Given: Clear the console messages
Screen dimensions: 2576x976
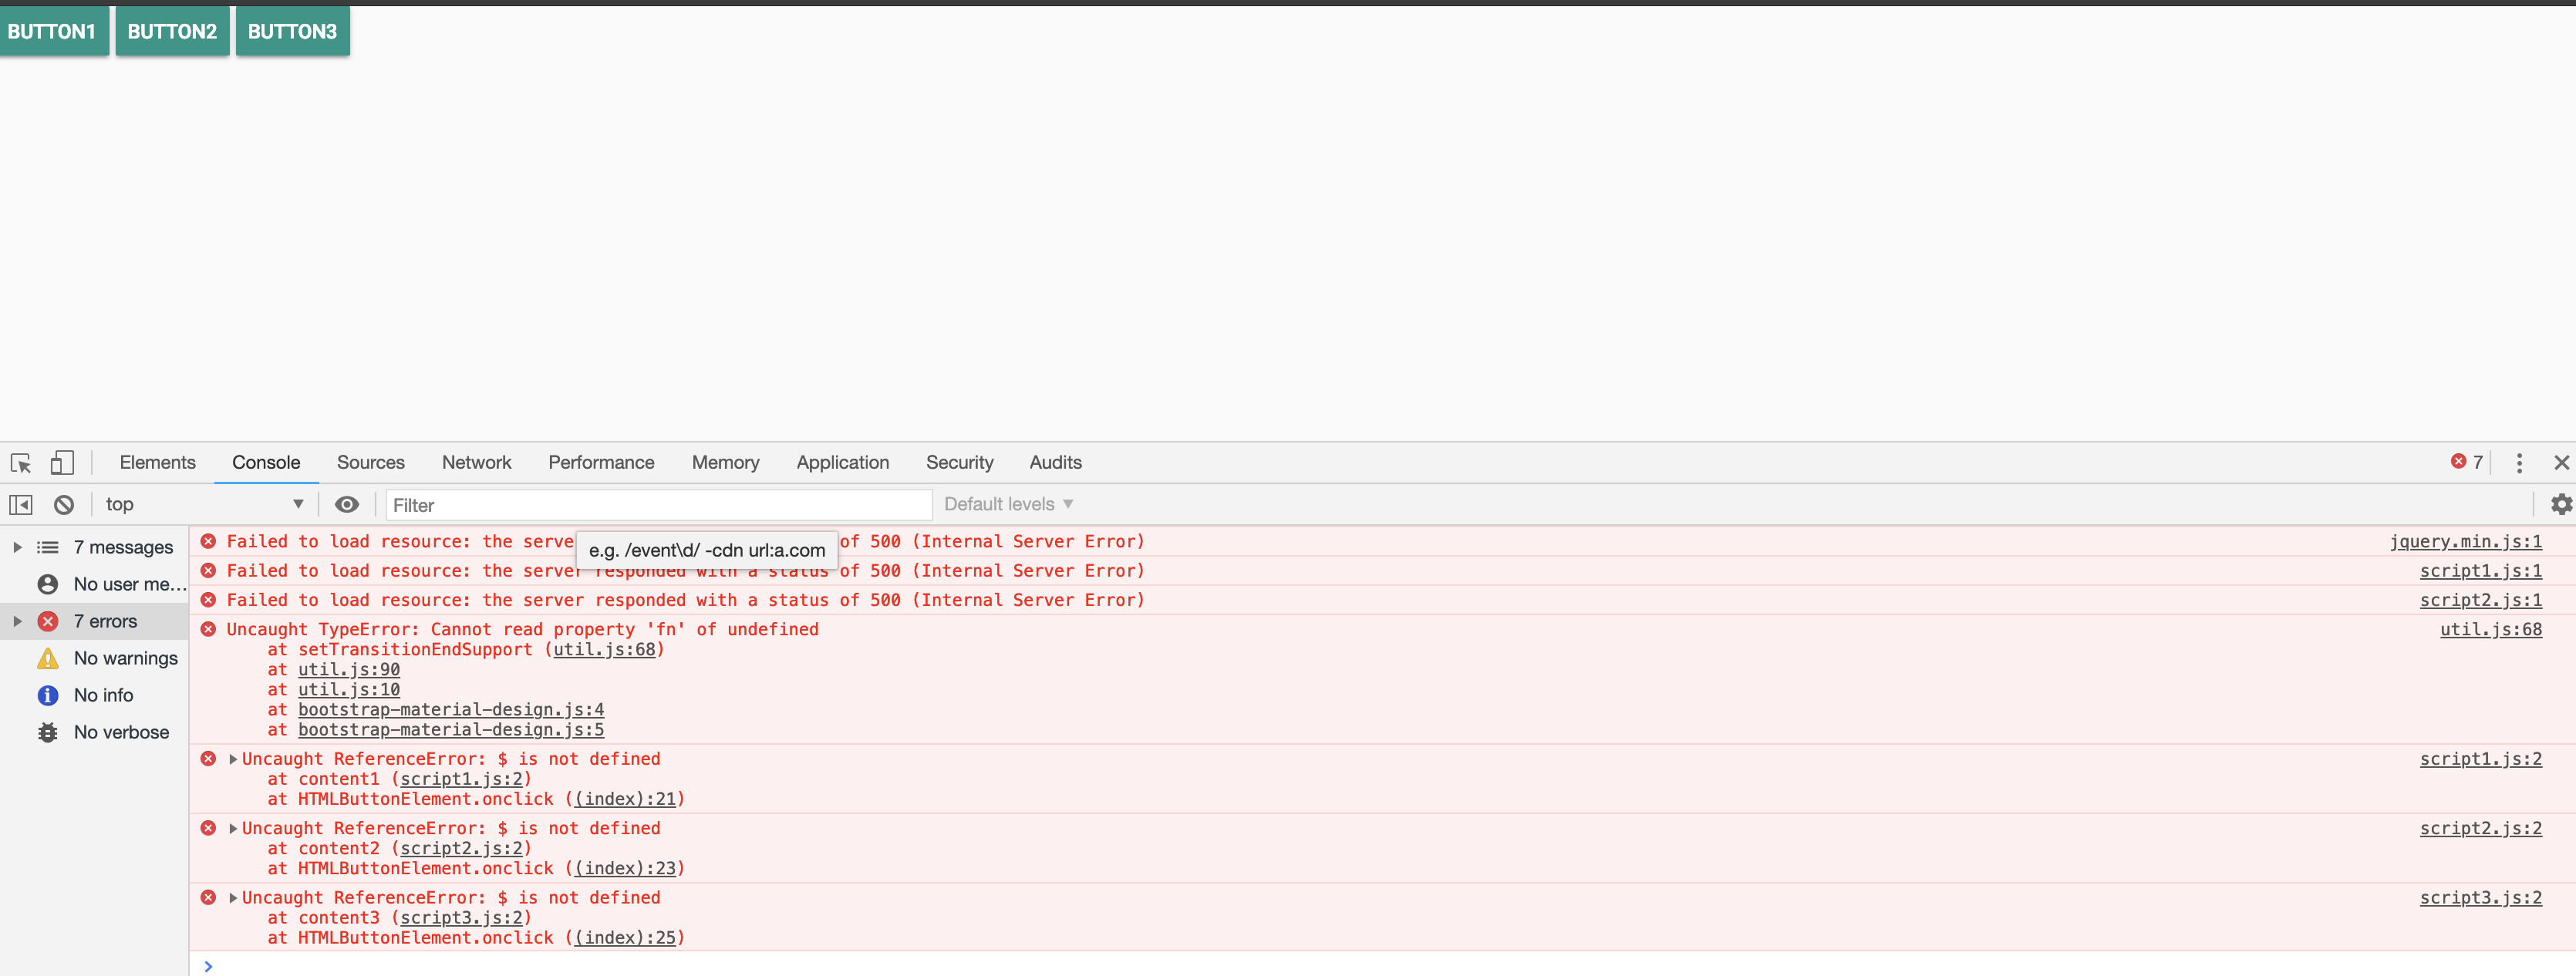Looking at the screenshot, I should (63, 504).
